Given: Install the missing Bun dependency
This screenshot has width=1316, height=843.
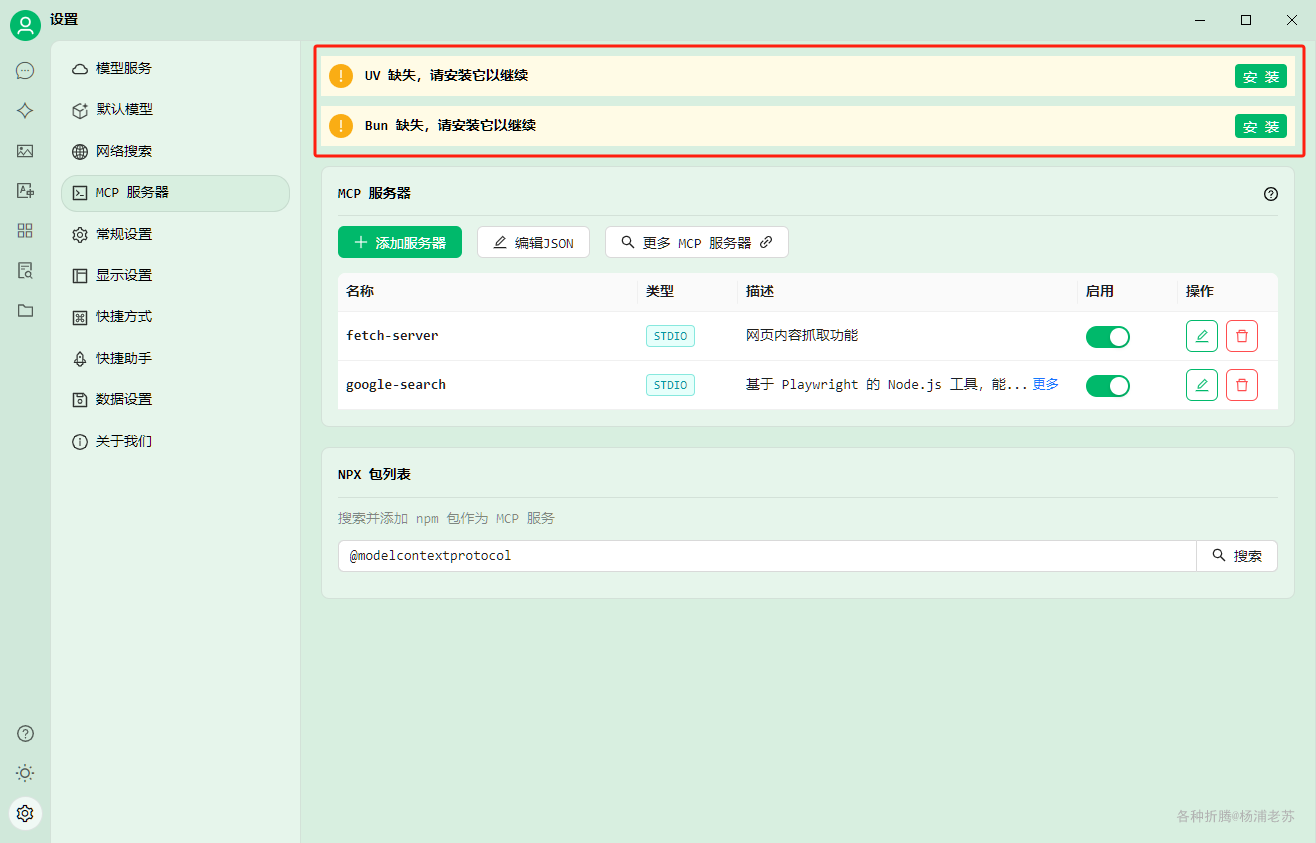Looking at the screenshot, I should click(x=1260, y=126).
